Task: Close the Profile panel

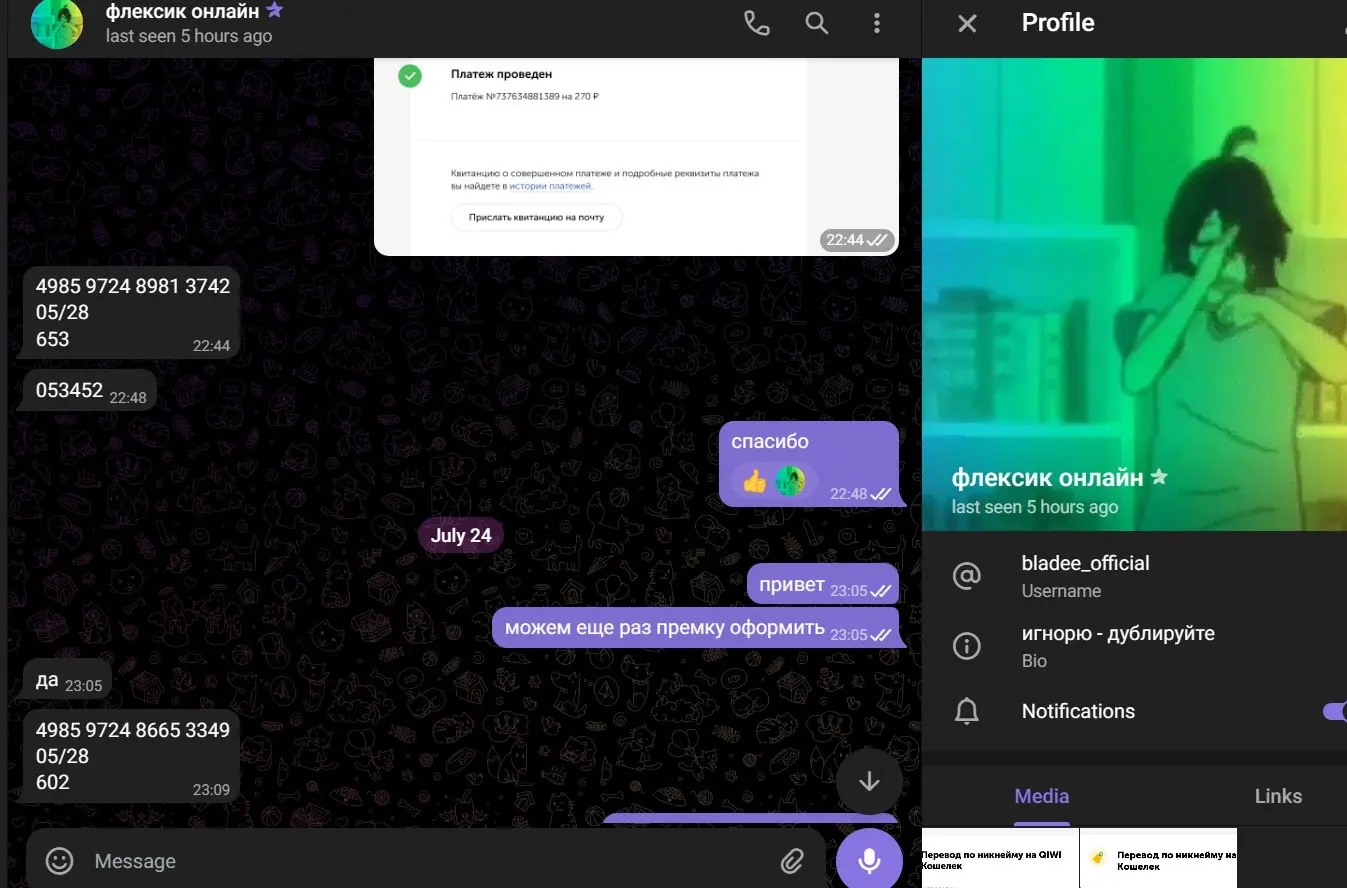Action: tap(967, 23)
